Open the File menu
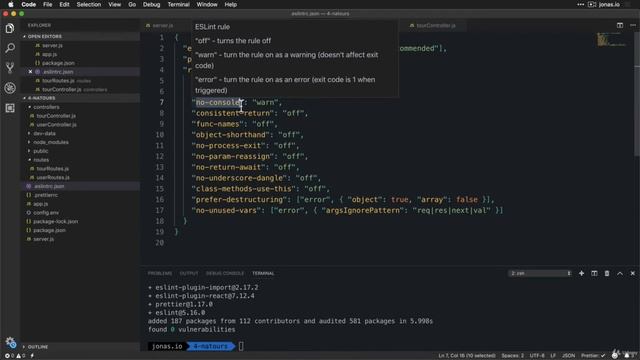Viewport: 640px width, 360px height. coord(48,4)
